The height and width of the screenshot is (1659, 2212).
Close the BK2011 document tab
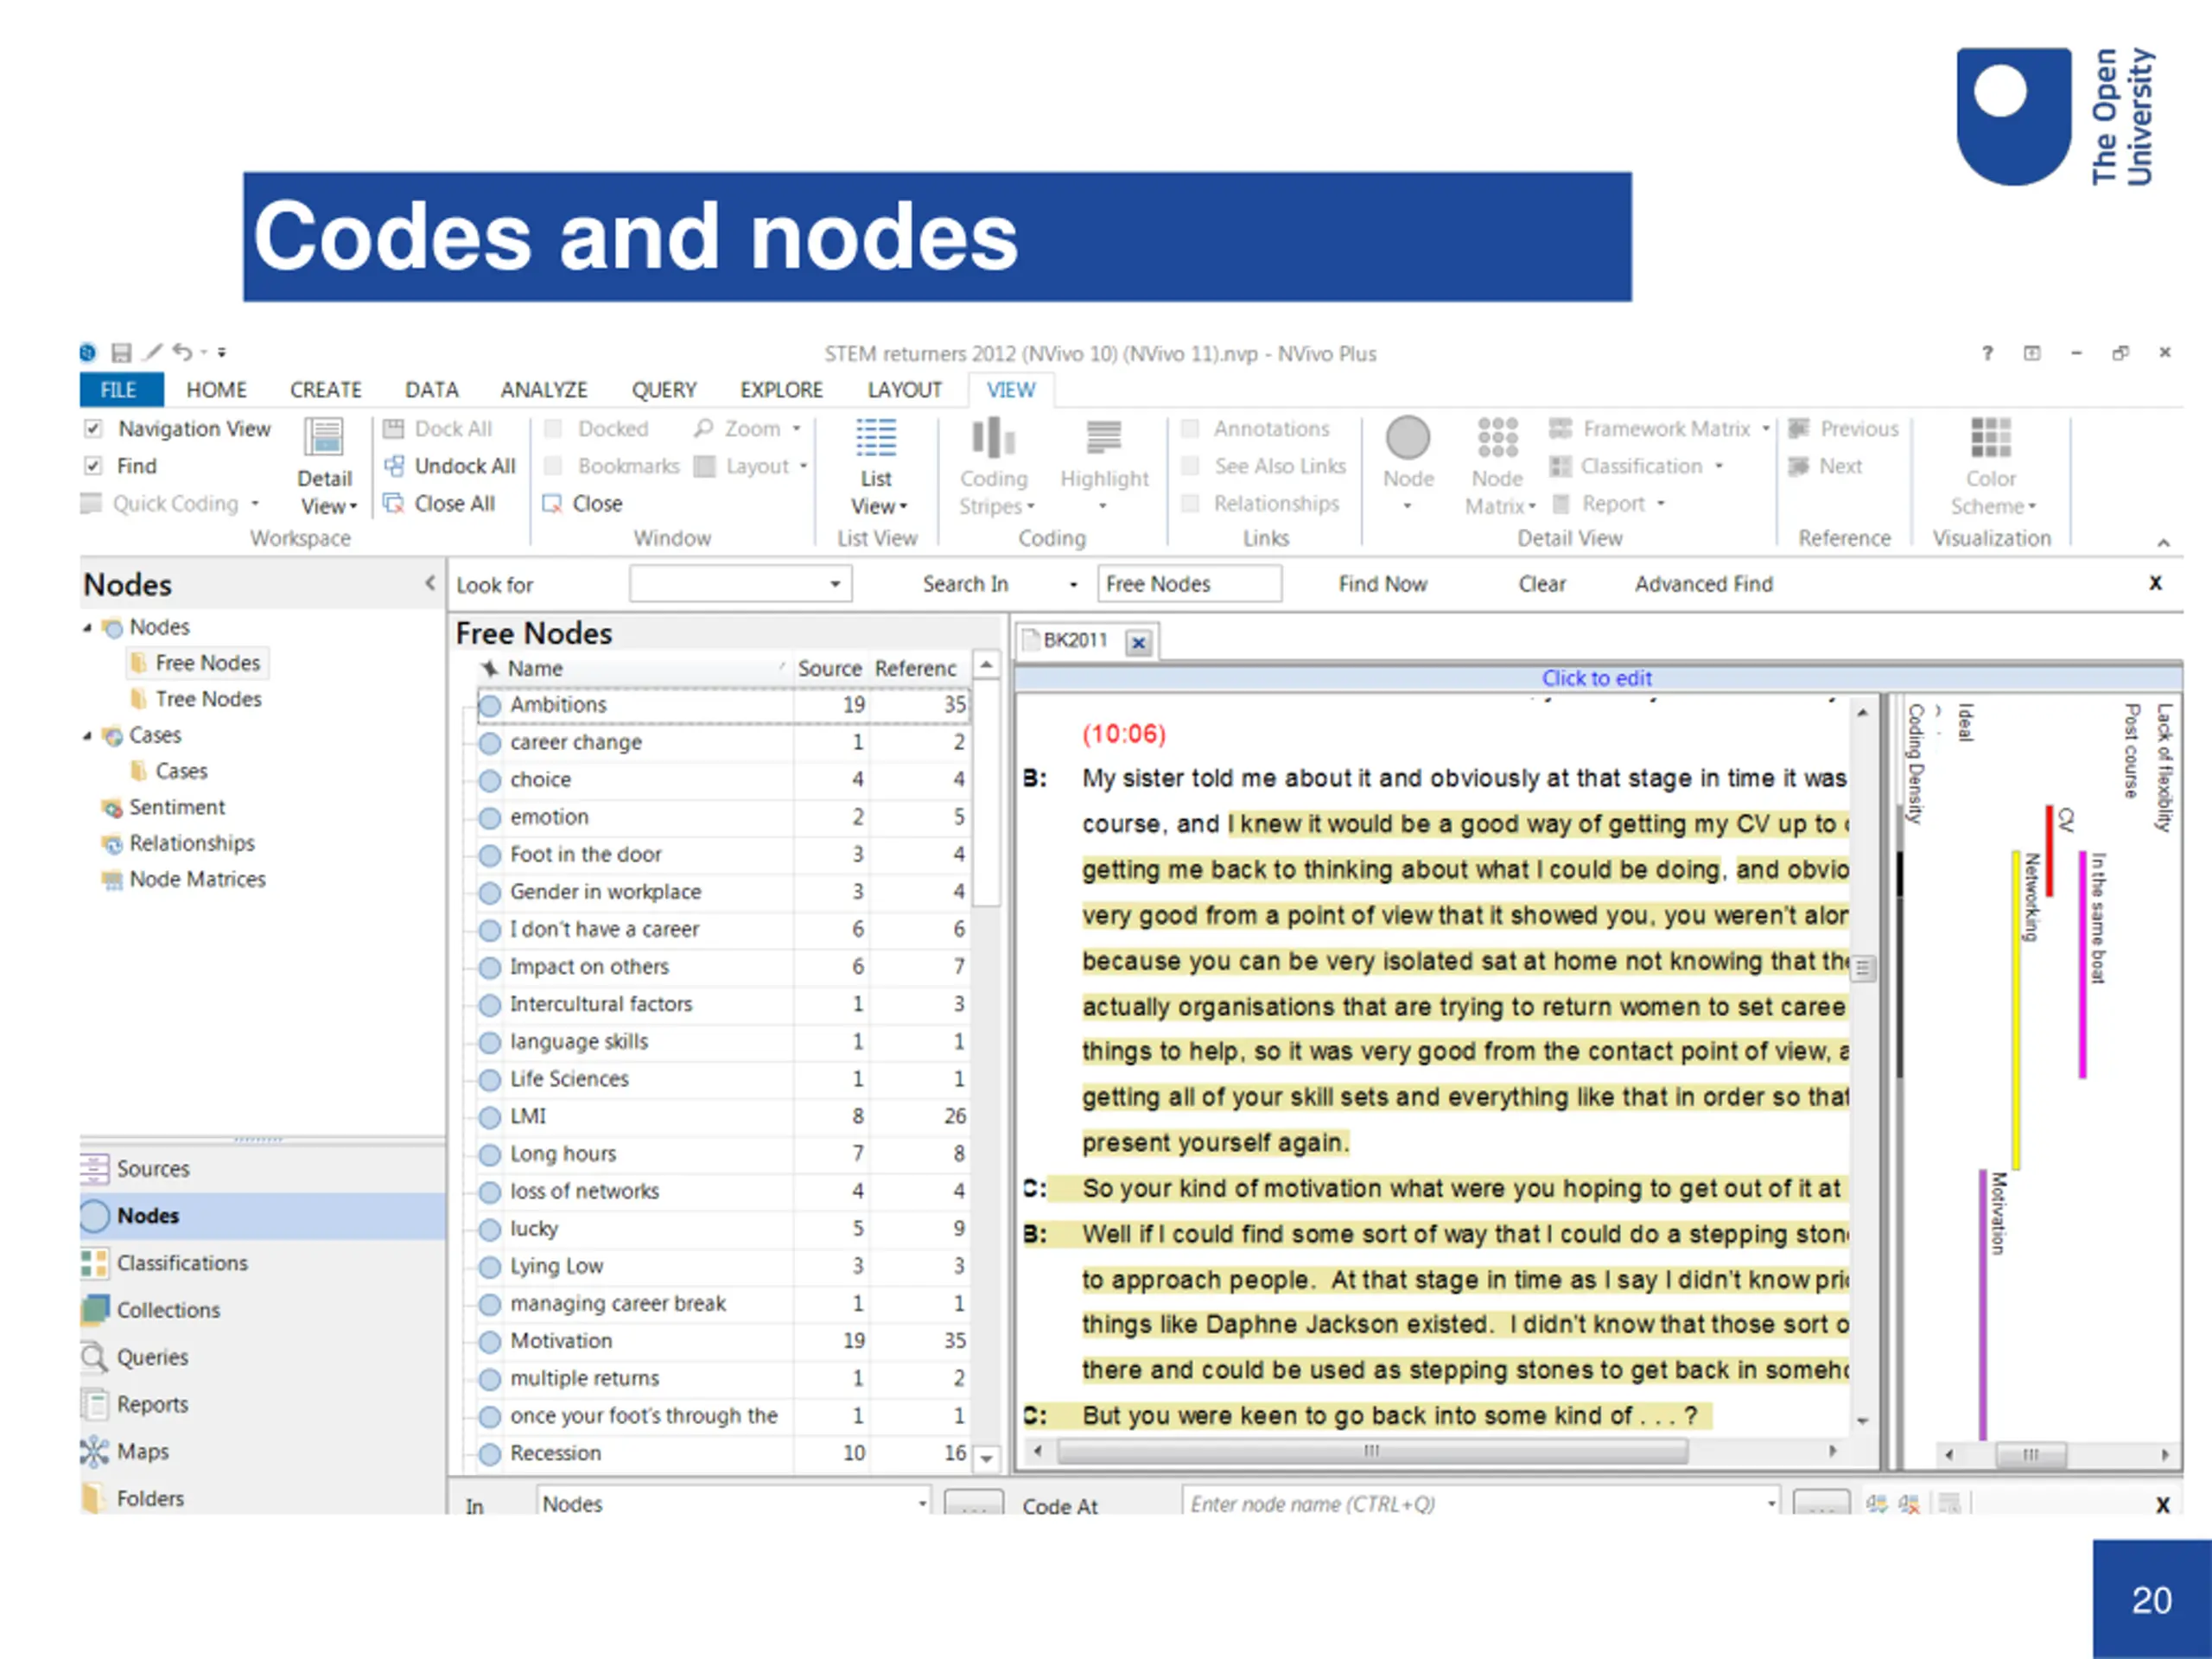coord(1138,643)
